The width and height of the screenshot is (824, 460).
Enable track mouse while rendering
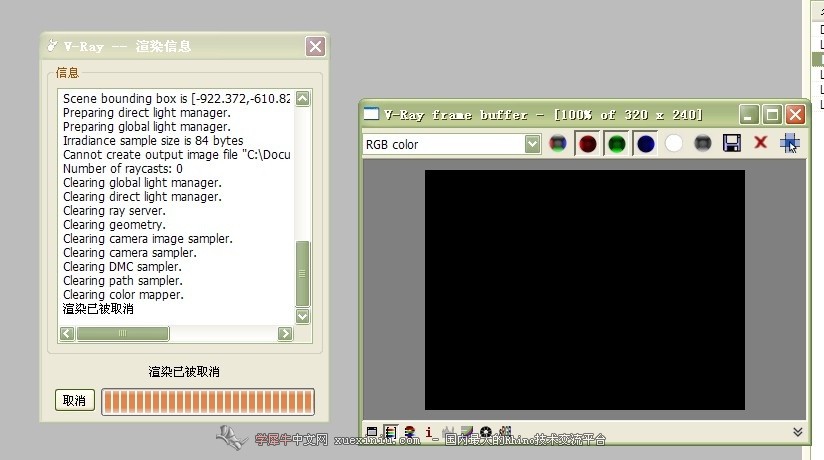point(789,143)
